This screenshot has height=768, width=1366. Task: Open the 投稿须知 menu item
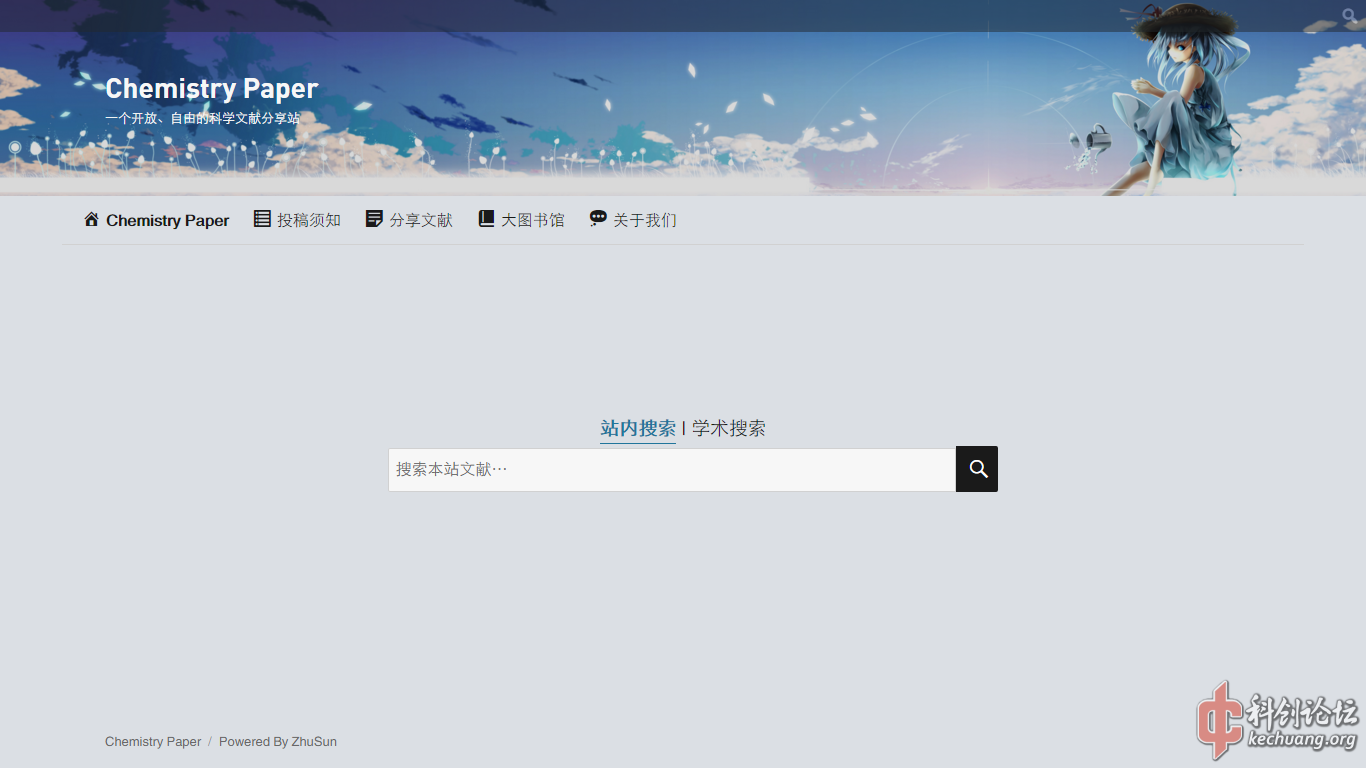[309, 220]
